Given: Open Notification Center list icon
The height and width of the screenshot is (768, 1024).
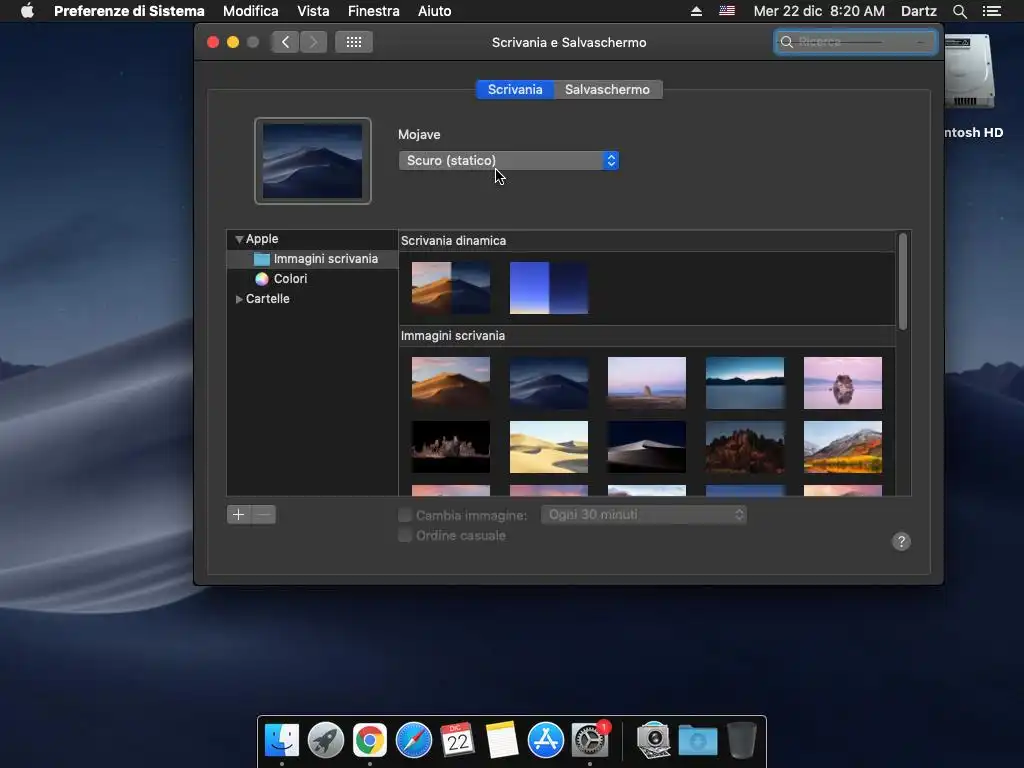Looking at the screenshot, I should pos(992,11).
